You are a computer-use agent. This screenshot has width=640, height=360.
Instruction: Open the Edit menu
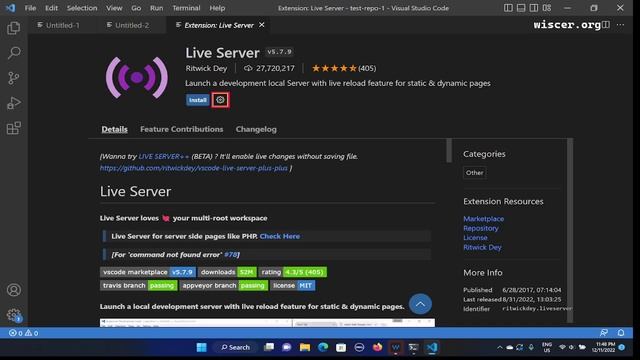[x=51, y=8]
